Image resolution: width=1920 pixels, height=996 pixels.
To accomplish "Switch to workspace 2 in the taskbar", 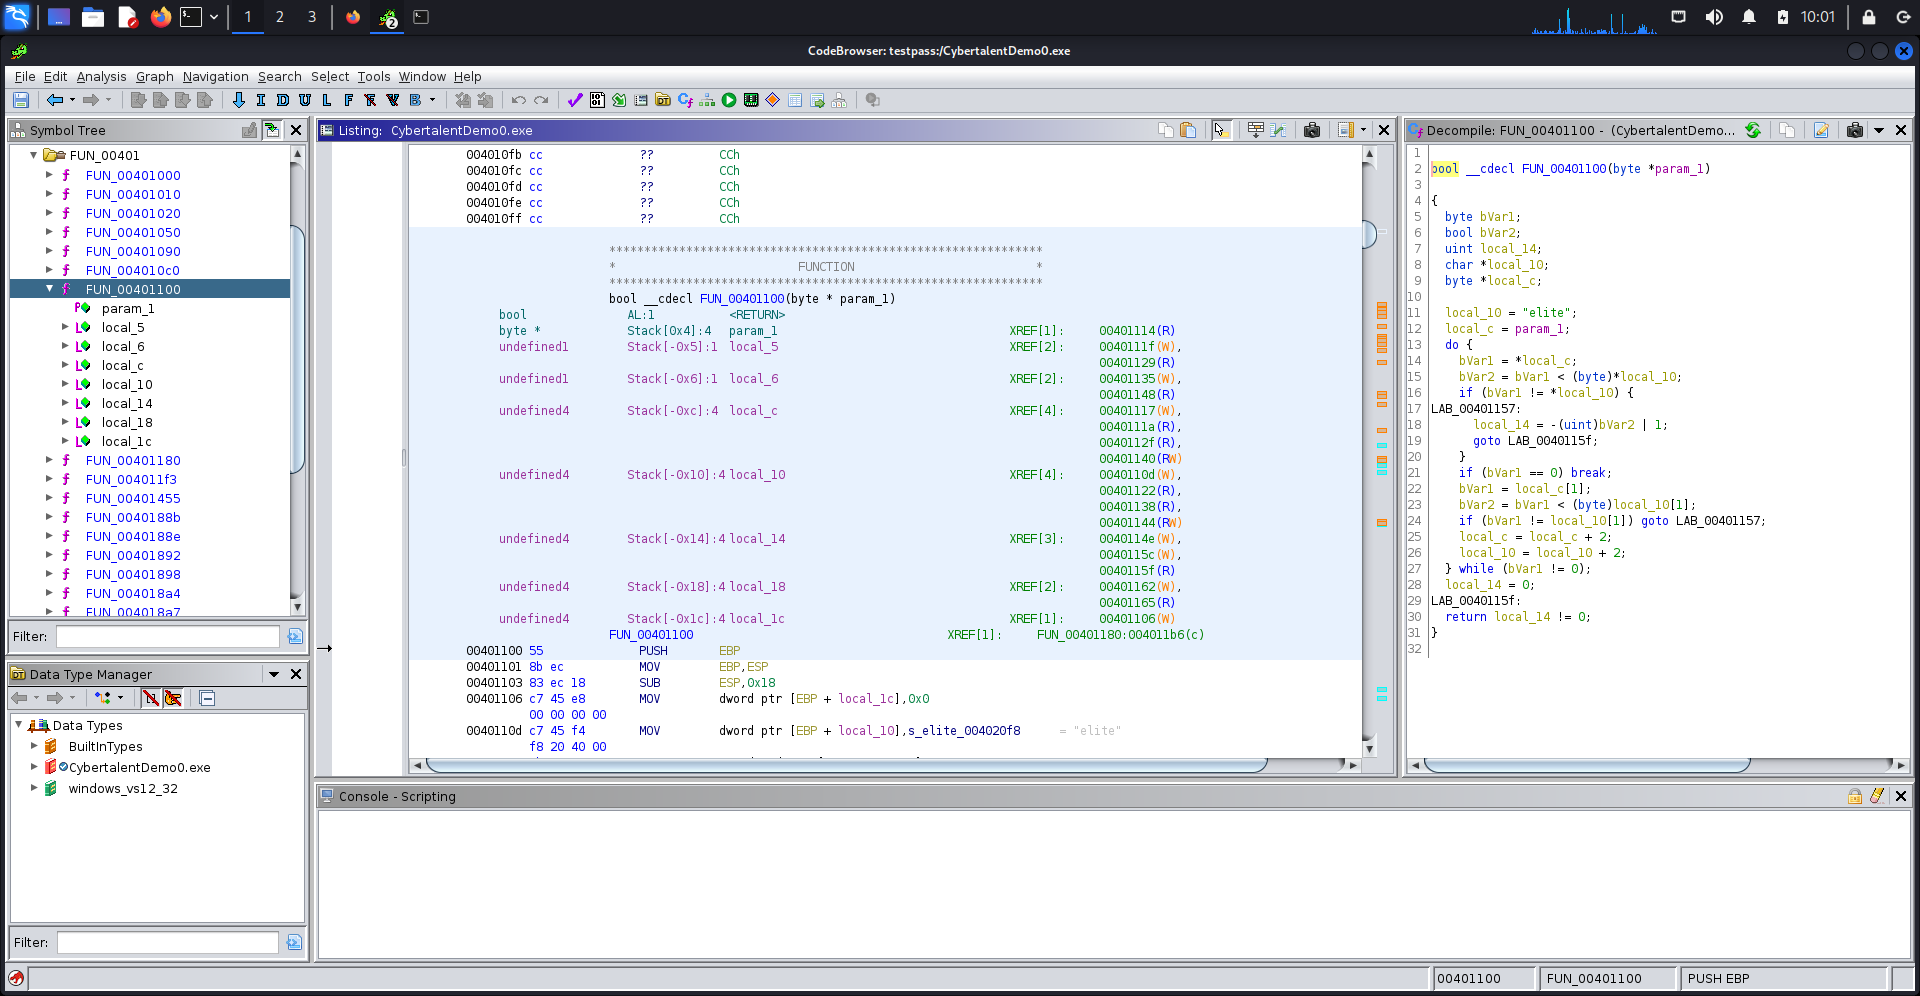I will pyautogui.click(x=280, y=17).
